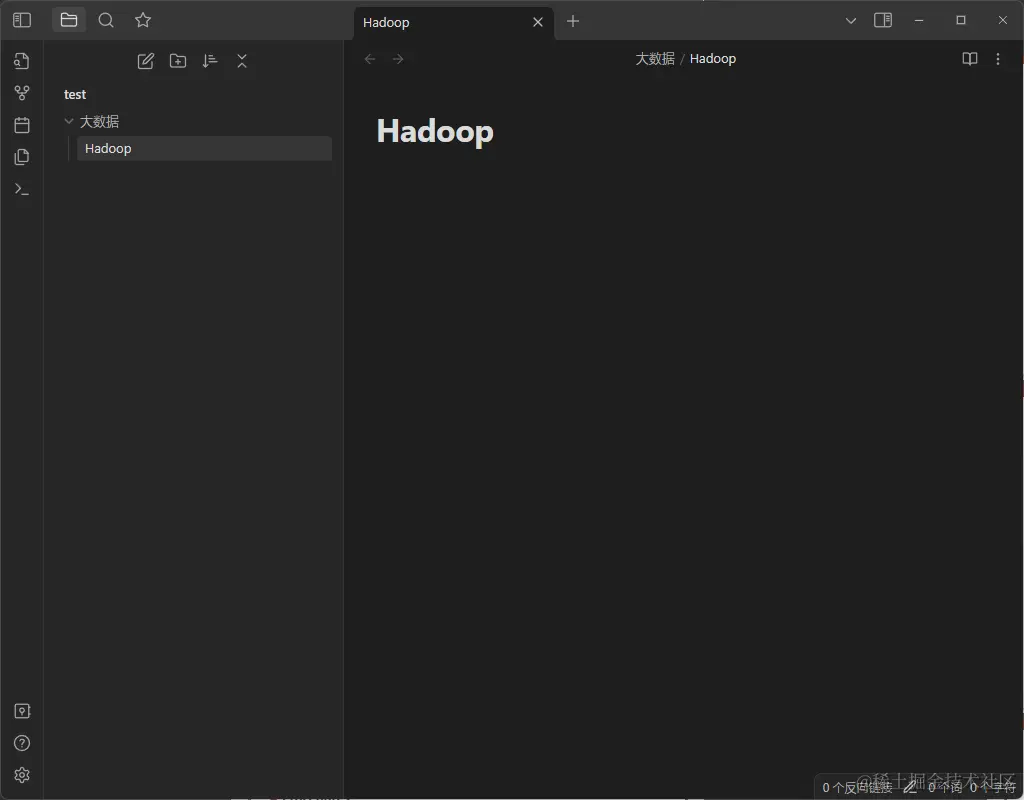Click Hadoop in the breadcrumb
Image resolution: width=1024 pixels, height=800 pixels.
(x=712, y=59)
